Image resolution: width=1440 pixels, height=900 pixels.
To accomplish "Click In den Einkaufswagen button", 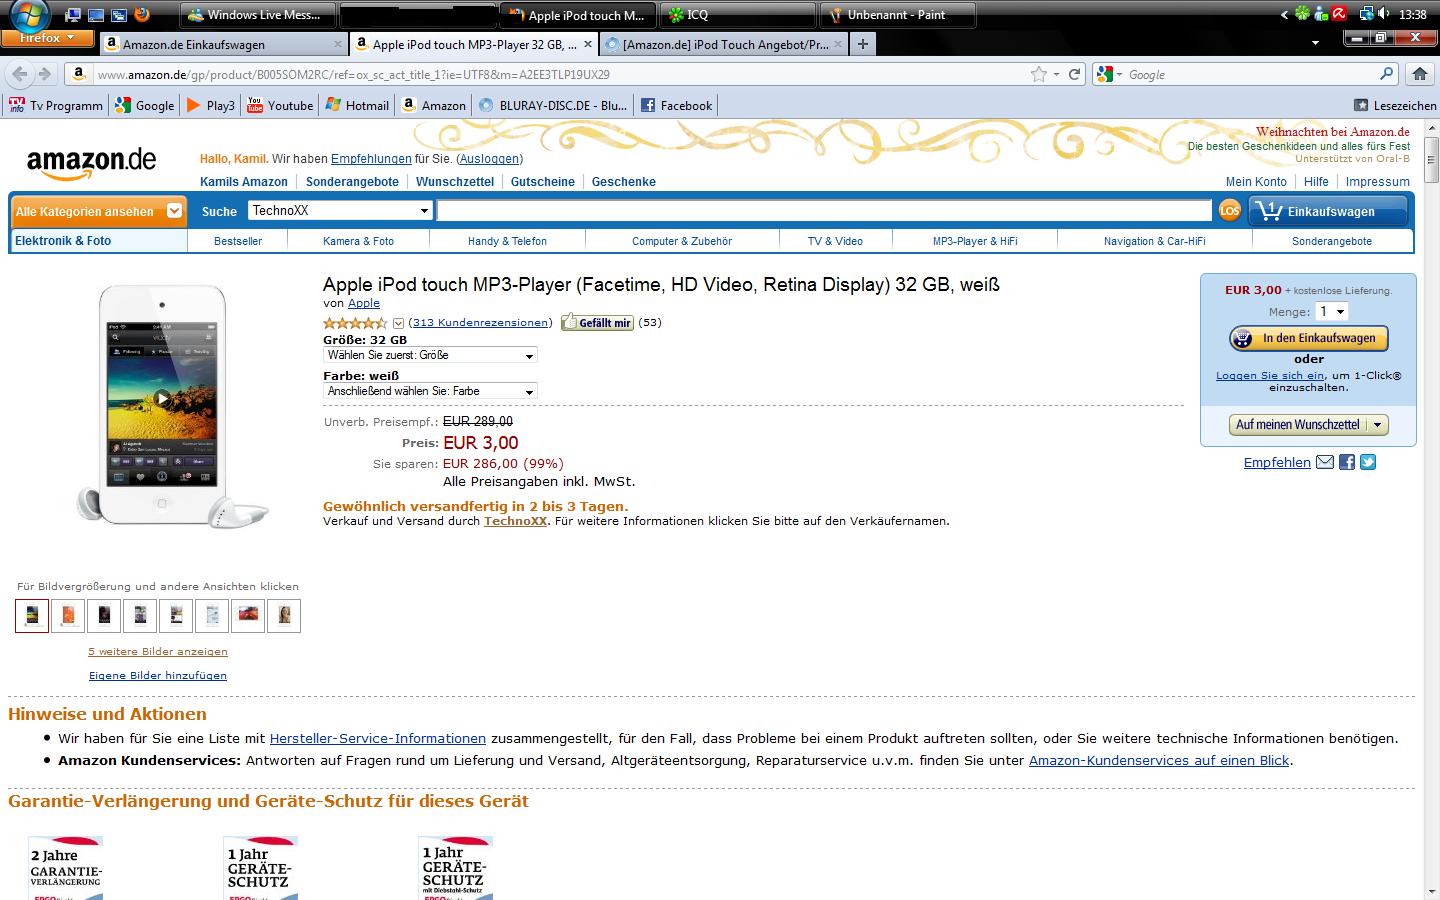I will pyautogui.click(x=1309, y=338).
